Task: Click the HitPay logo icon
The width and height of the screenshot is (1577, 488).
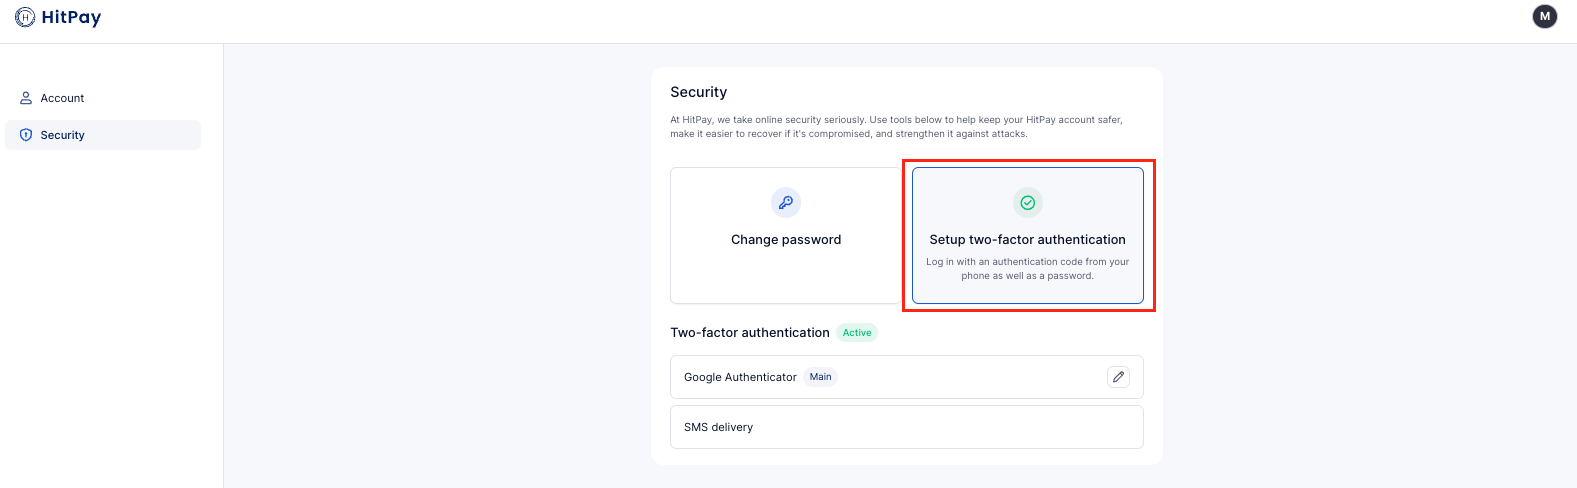Action: point(25,17)
